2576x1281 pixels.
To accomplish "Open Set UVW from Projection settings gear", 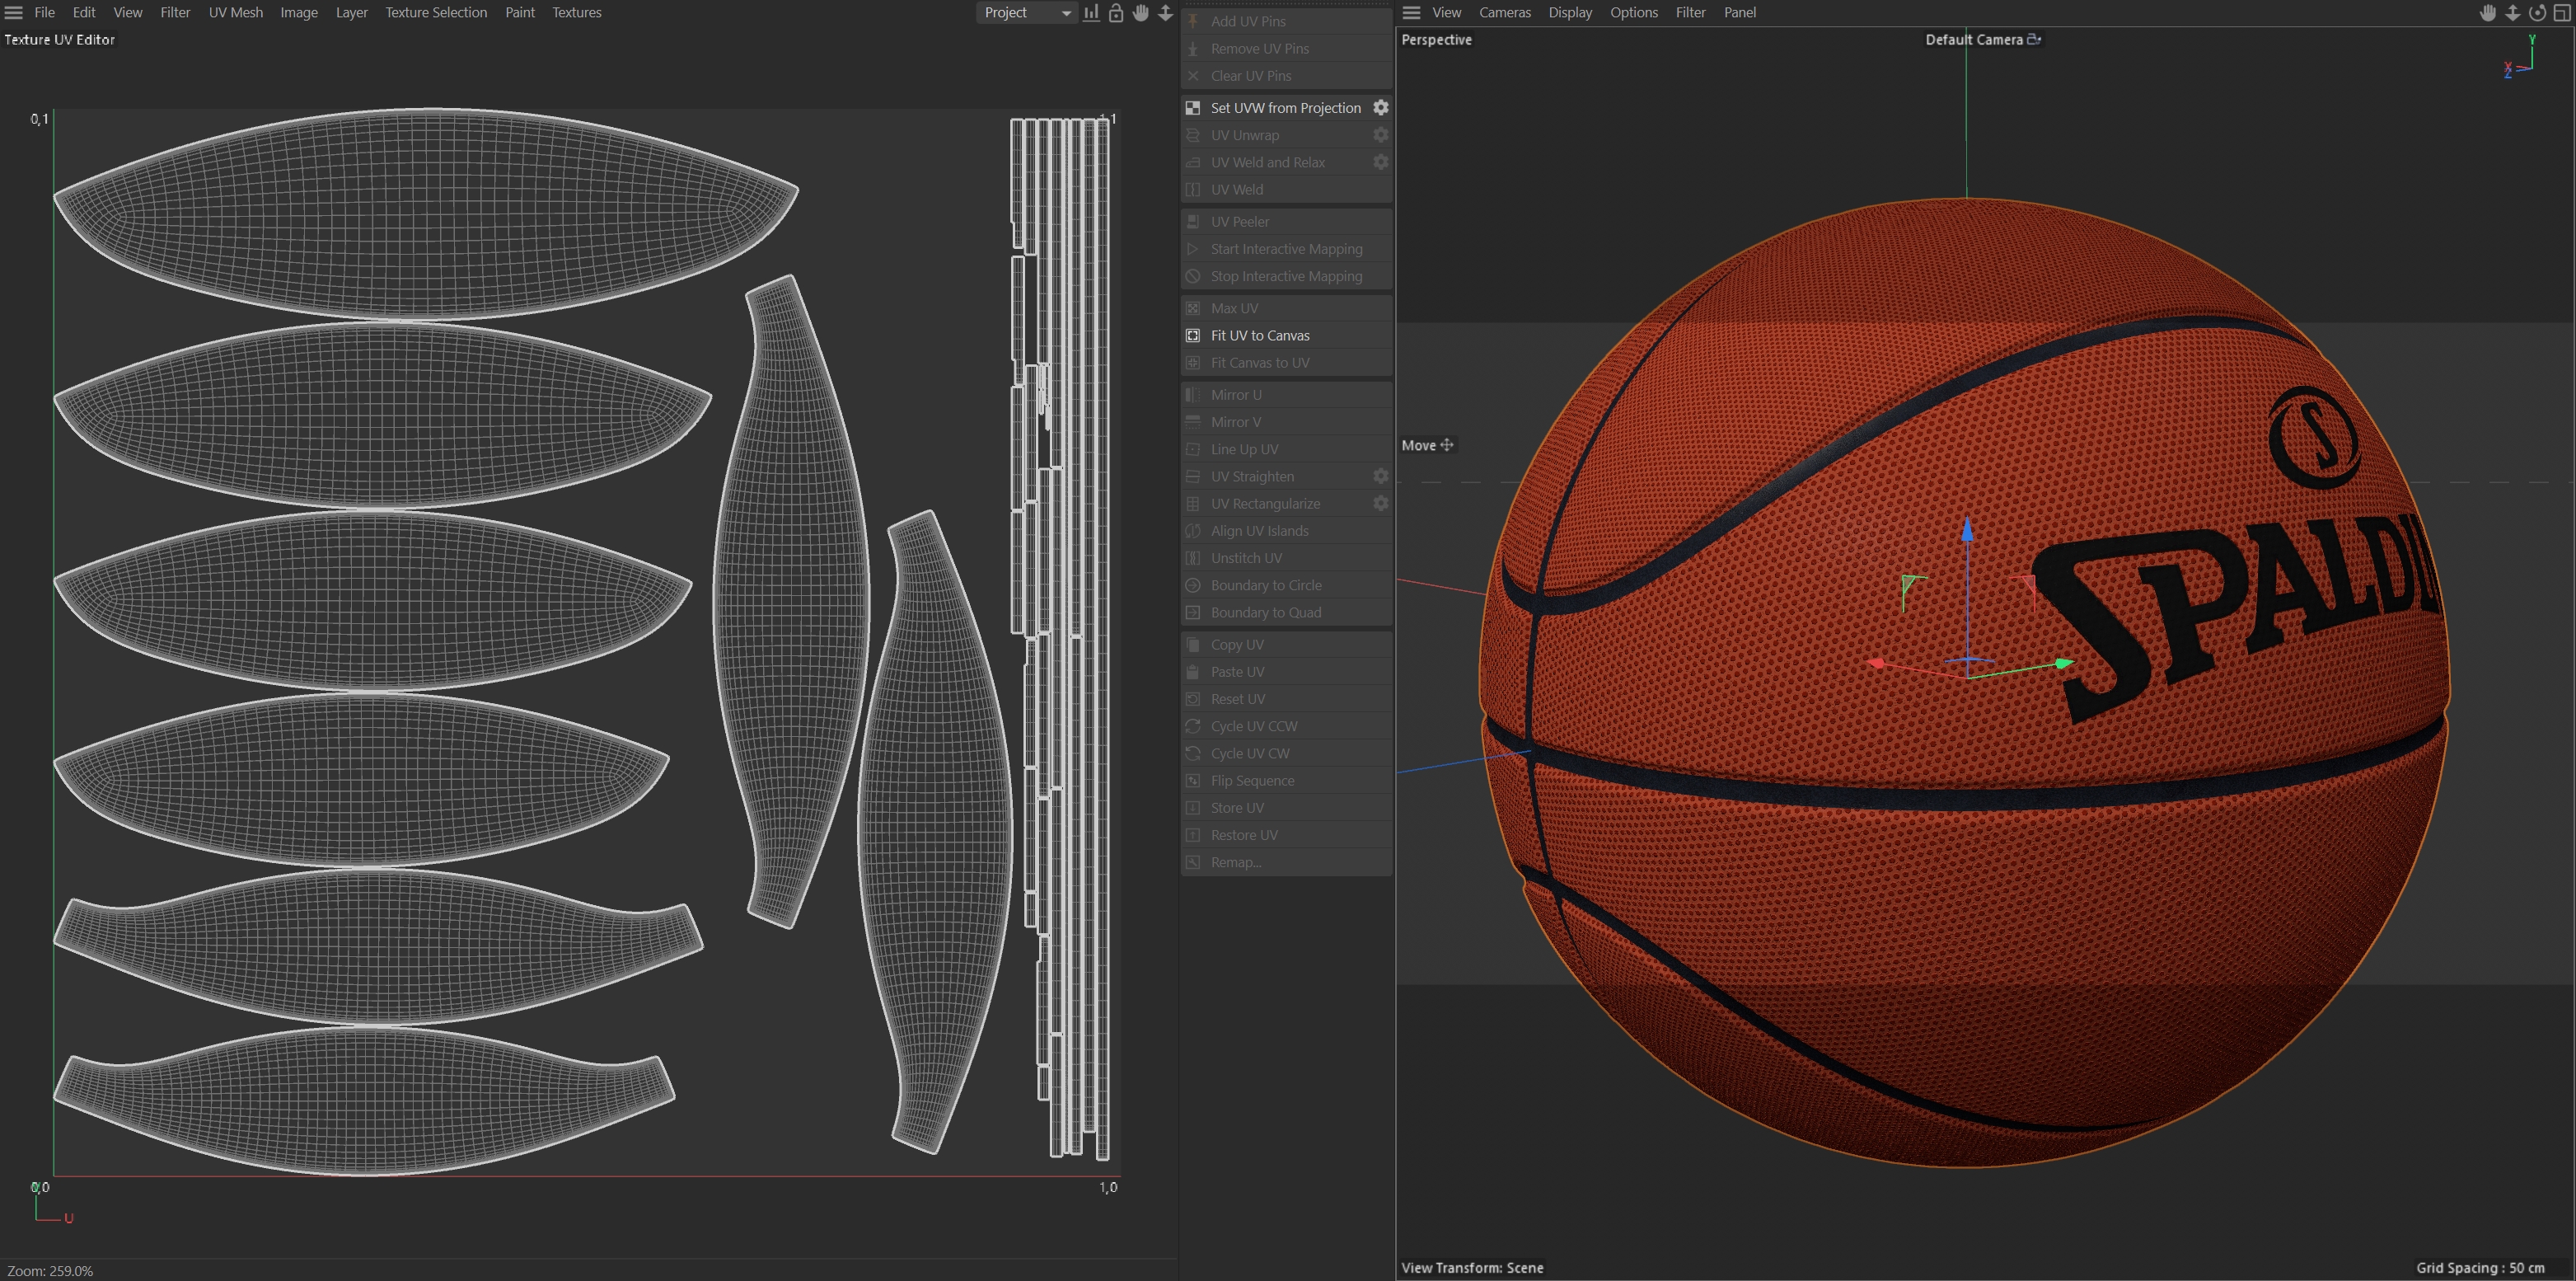I will [x=1380, y=107].
